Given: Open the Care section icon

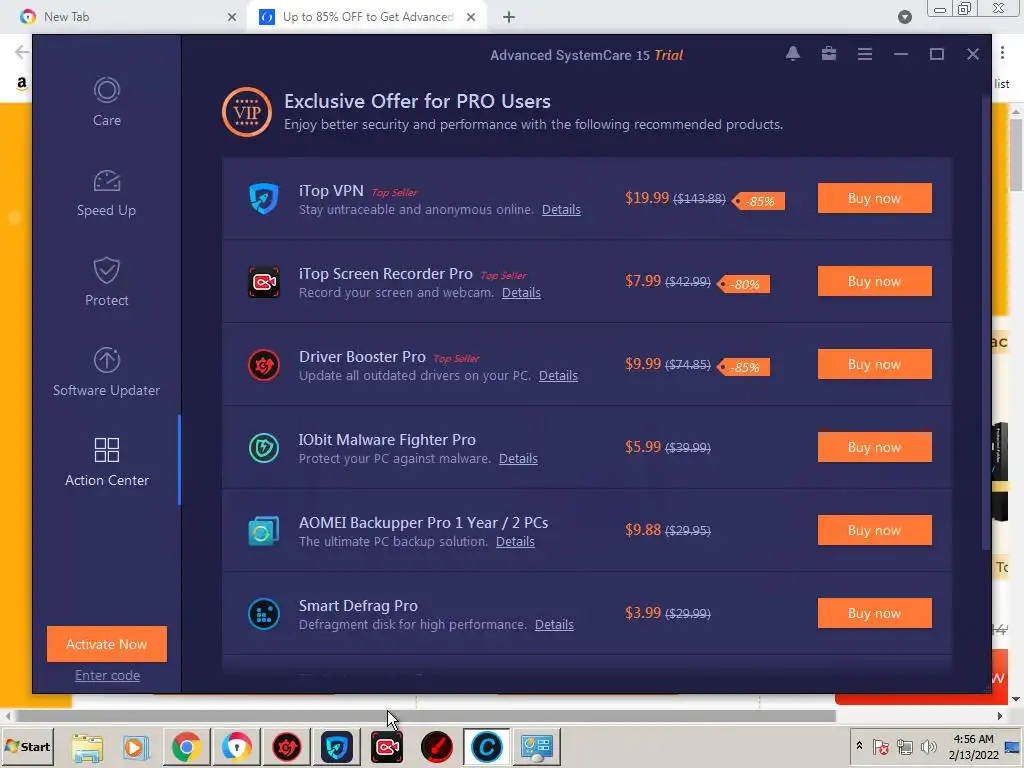Looking at the screenshot, I should 106,90.
